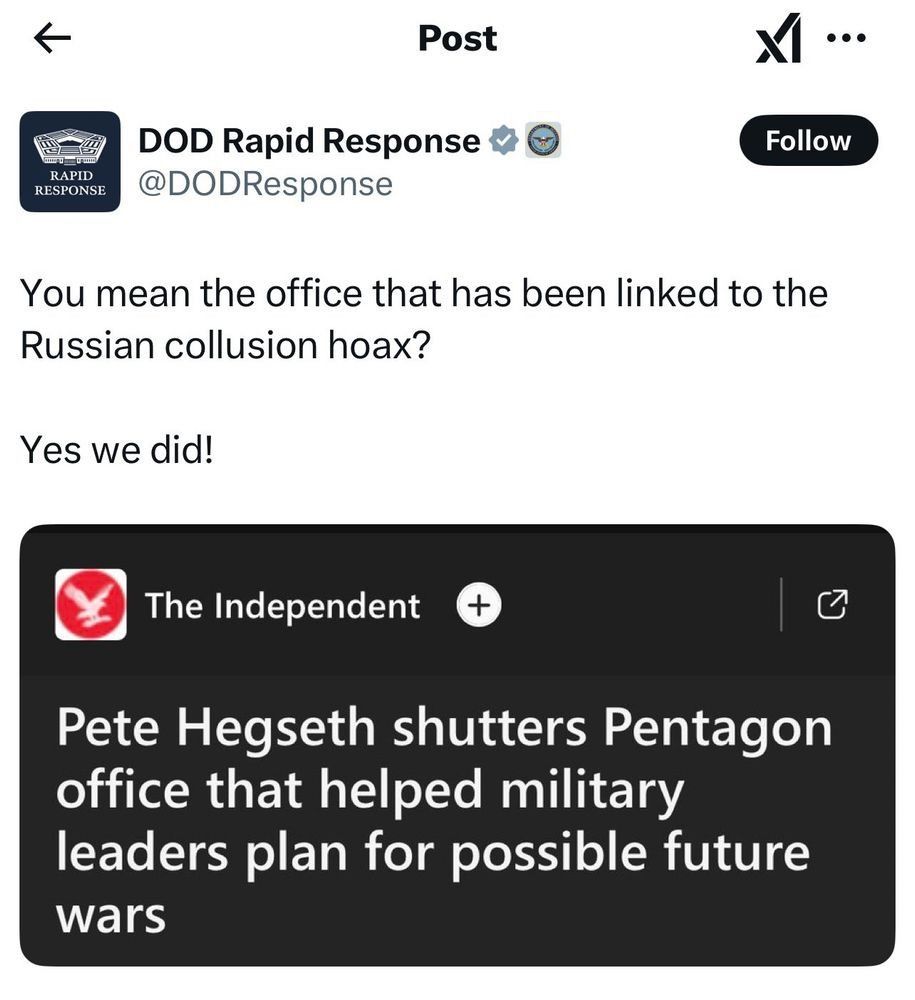Tap The Independent source name
The image size is (915, 1000).
(x=282, y=605)
